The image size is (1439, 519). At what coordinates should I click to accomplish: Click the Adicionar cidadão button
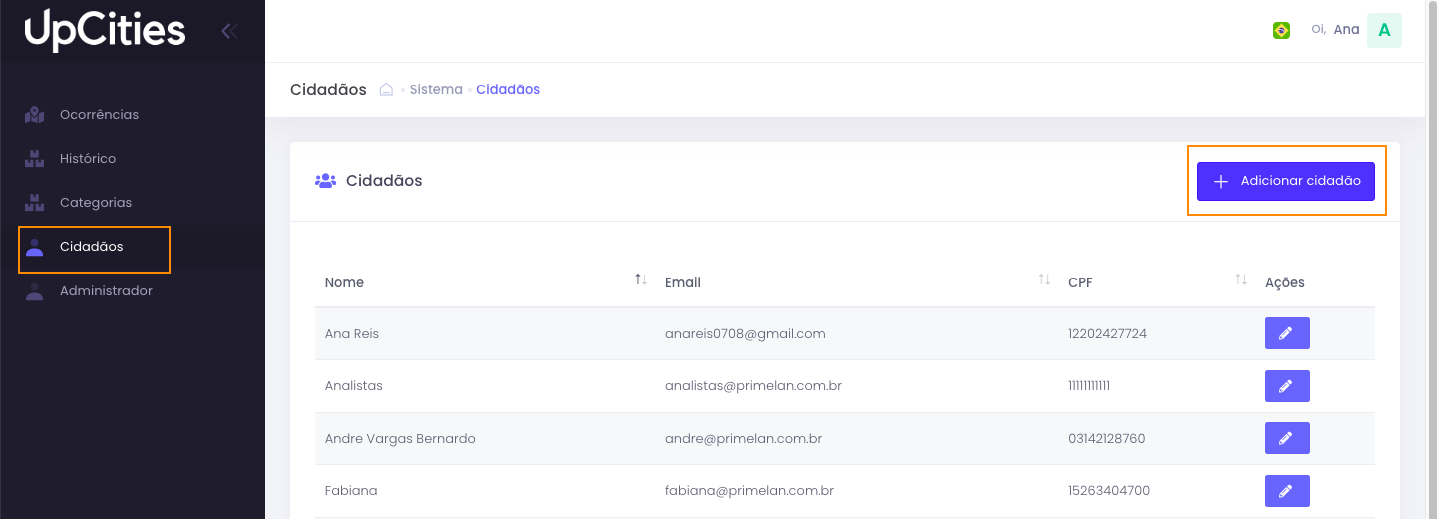(x=1286, y=181)
